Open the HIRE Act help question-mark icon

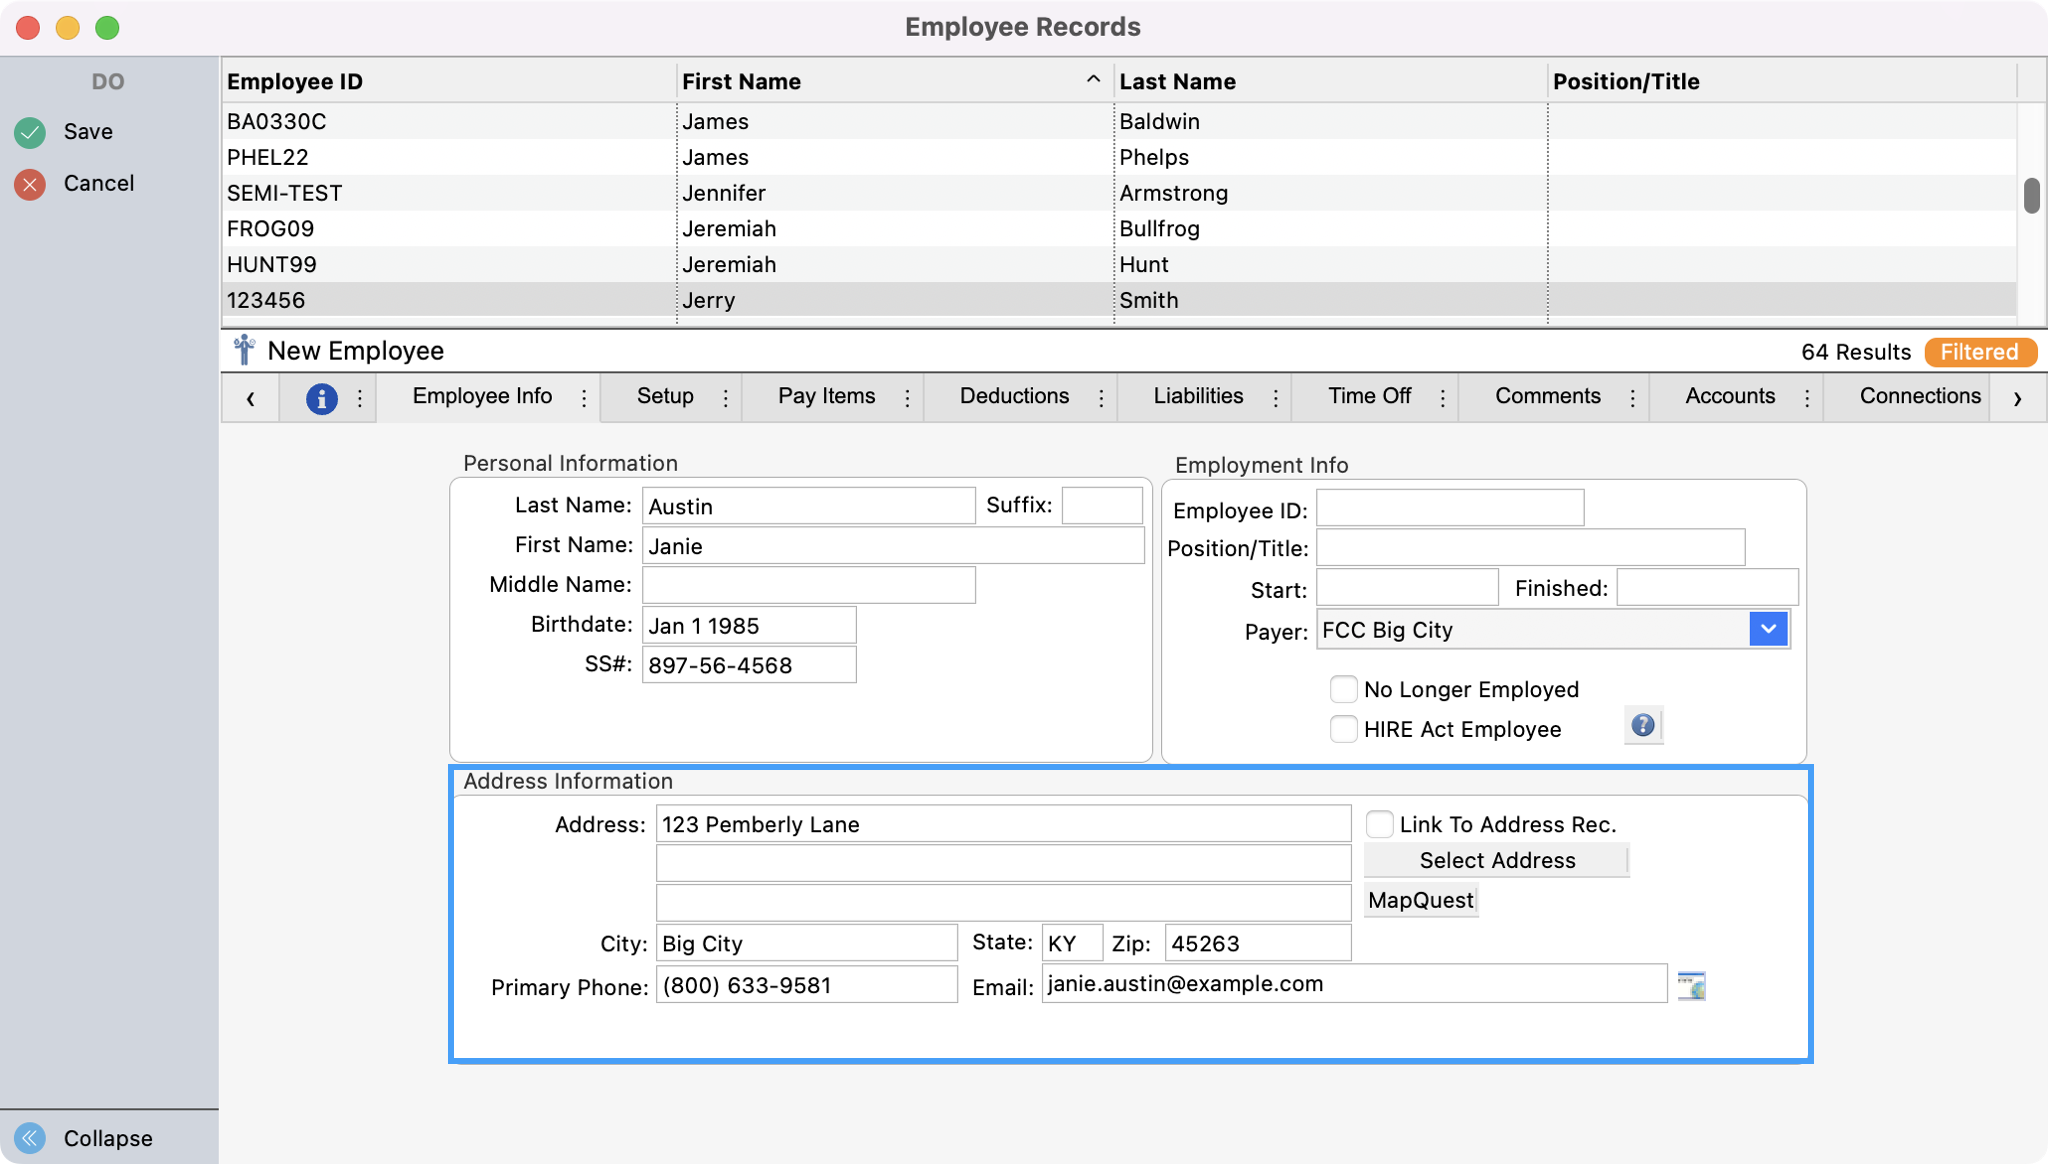tap(1642, 726)
